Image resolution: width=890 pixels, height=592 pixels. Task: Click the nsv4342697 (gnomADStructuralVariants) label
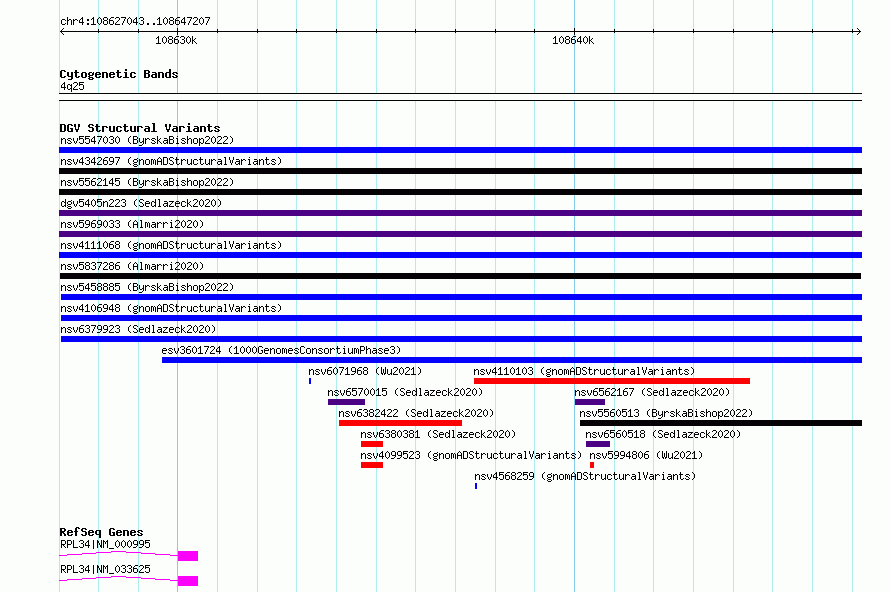pyautogui.click(x=171, y=161)
